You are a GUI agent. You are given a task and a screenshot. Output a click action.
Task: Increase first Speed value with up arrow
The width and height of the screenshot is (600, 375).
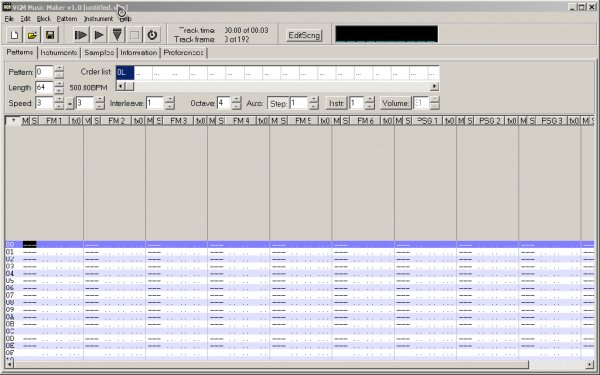coord(59,99)
